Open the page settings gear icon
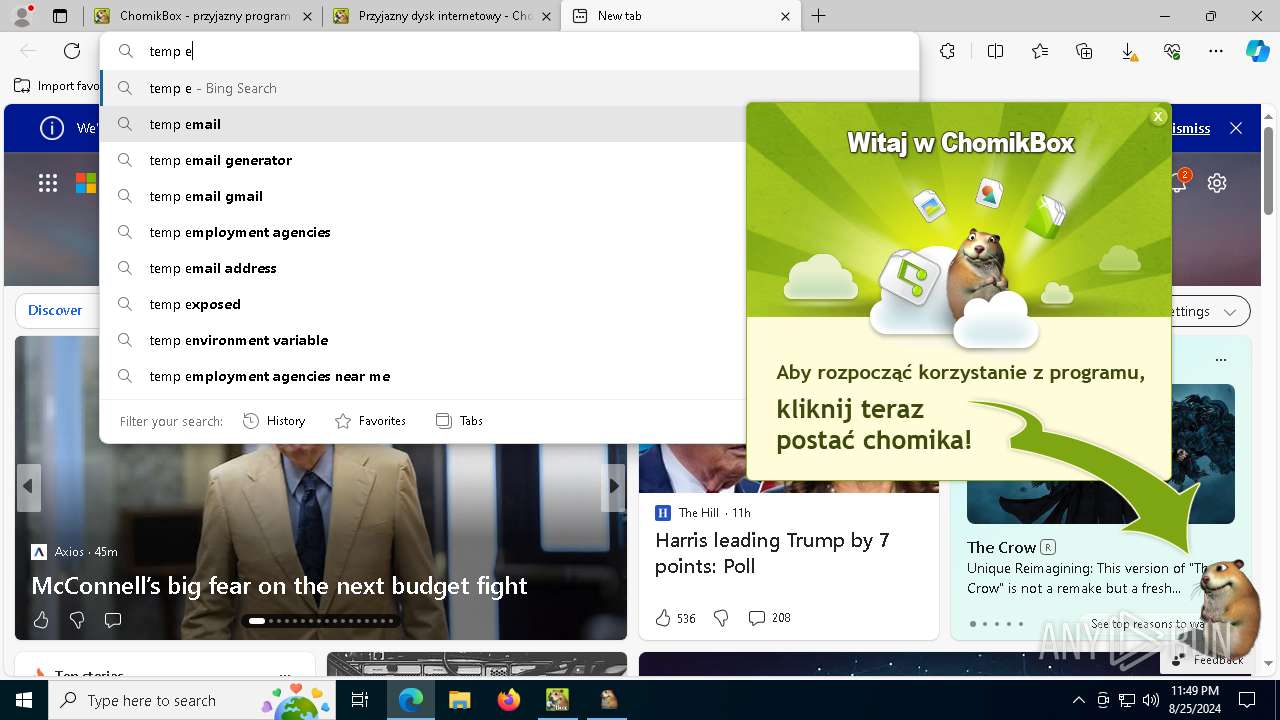The width and height of the screenshot is (1280, 720). [1217, 183]
